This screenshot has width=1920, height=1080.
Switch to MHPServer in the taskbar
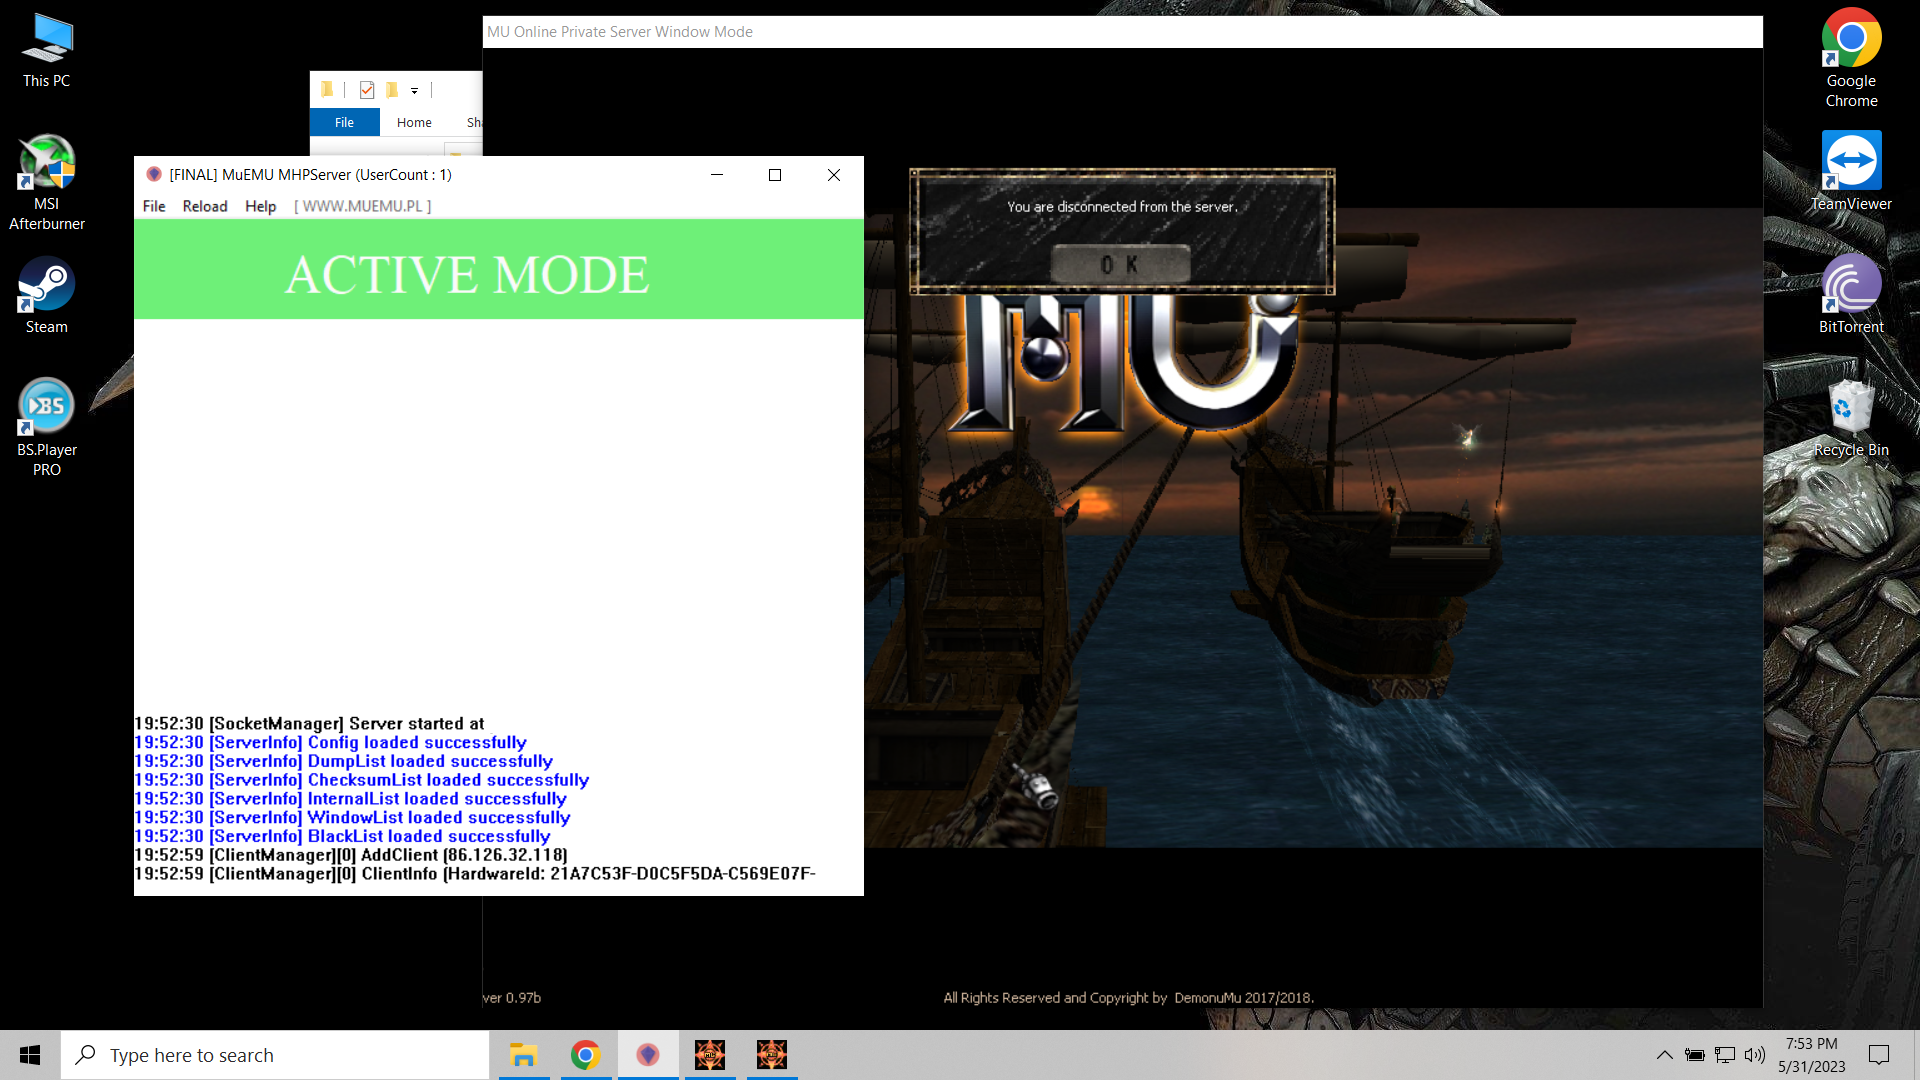click(648, 1055)
